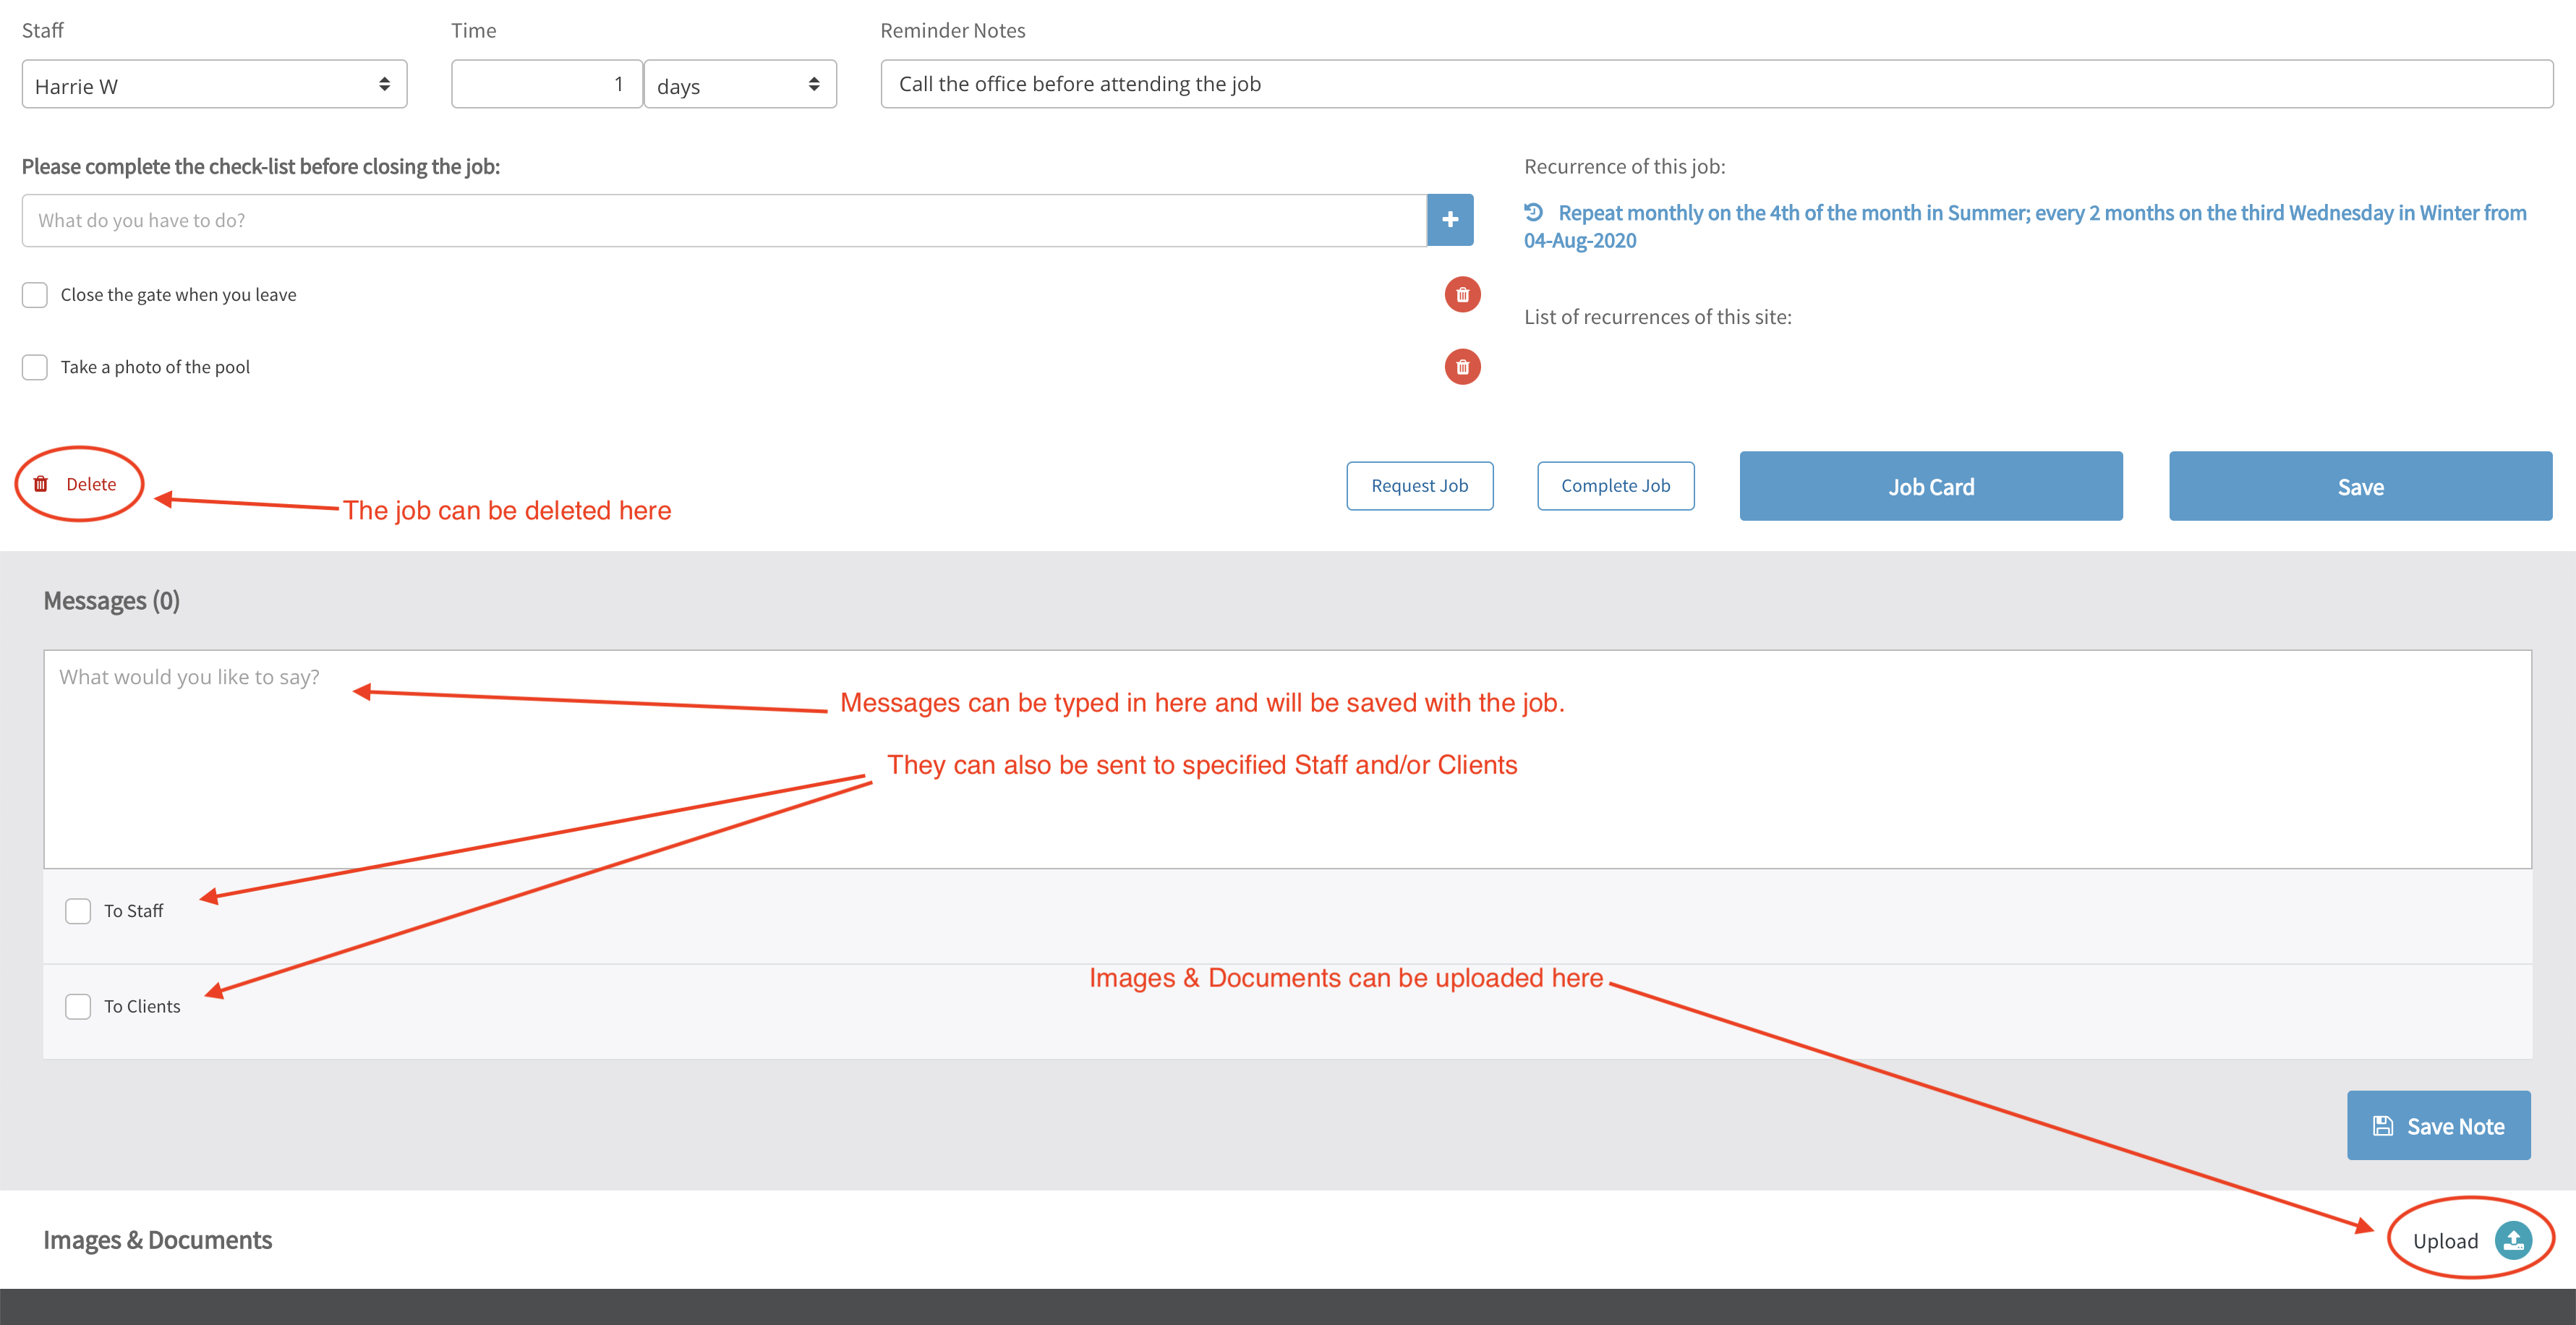2576x1325 pixels.
Task: Click the checklist instruction 'Please complete the check-list' text
Action: point(261,167)
